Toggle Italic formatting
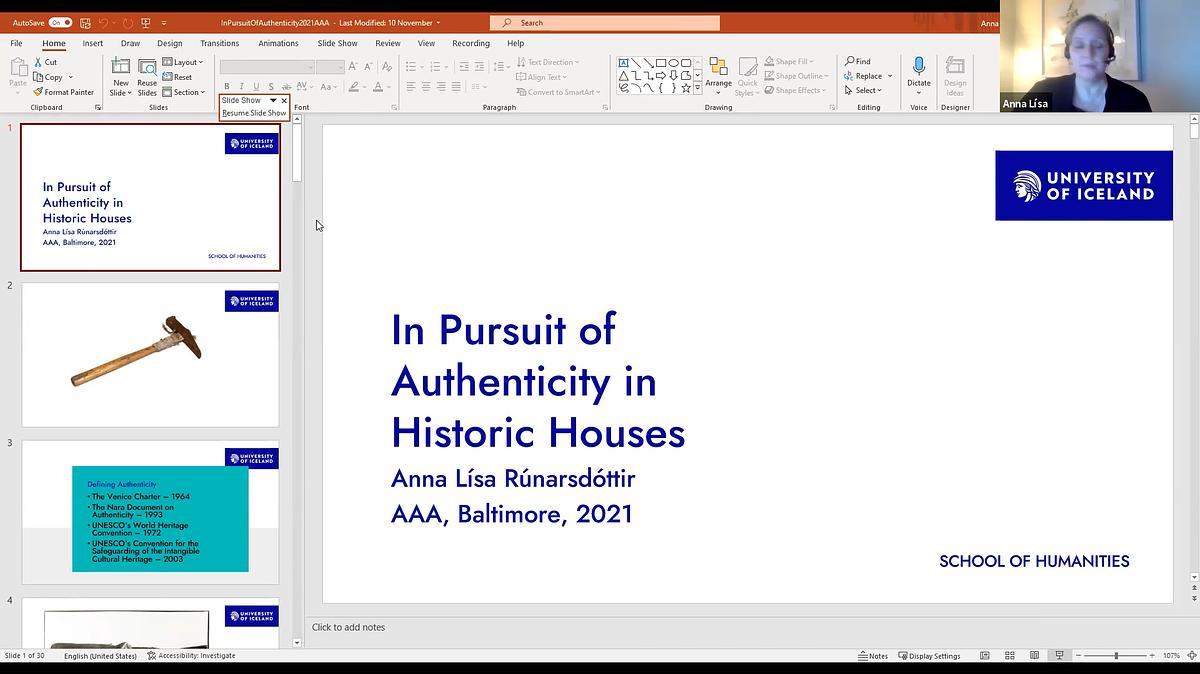Screen dimensions: 1200x674 coord(241,87)
